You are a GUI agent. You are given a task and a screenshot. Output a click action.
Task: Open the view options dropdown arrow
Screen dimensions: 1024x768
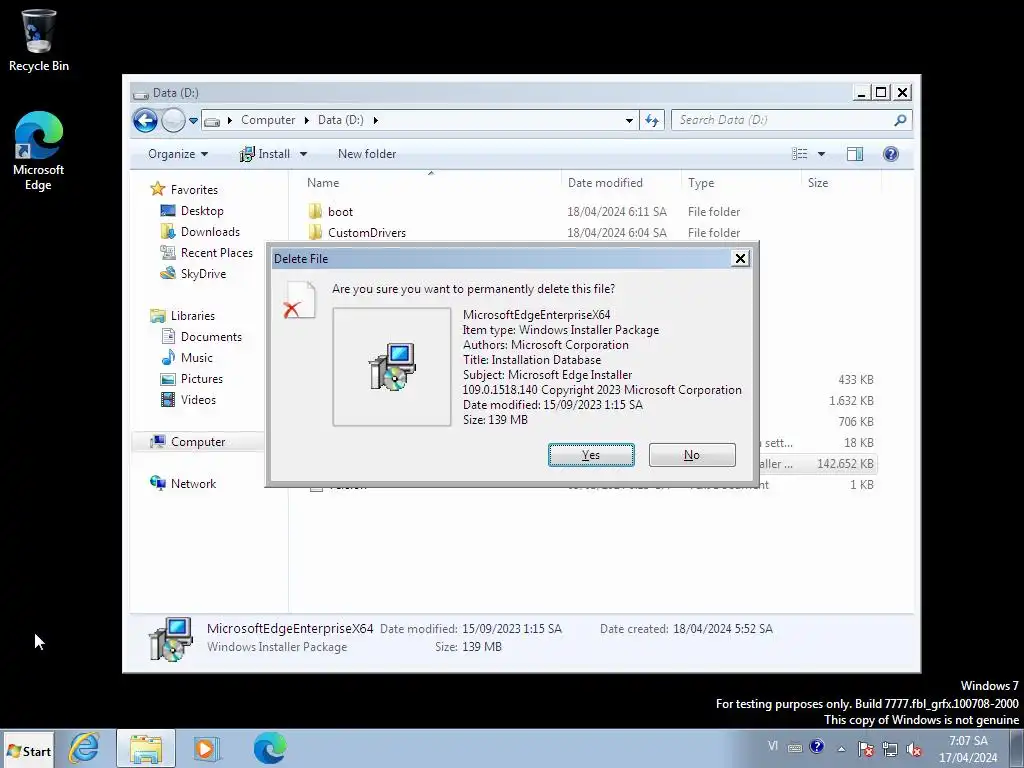pos(822,154)
